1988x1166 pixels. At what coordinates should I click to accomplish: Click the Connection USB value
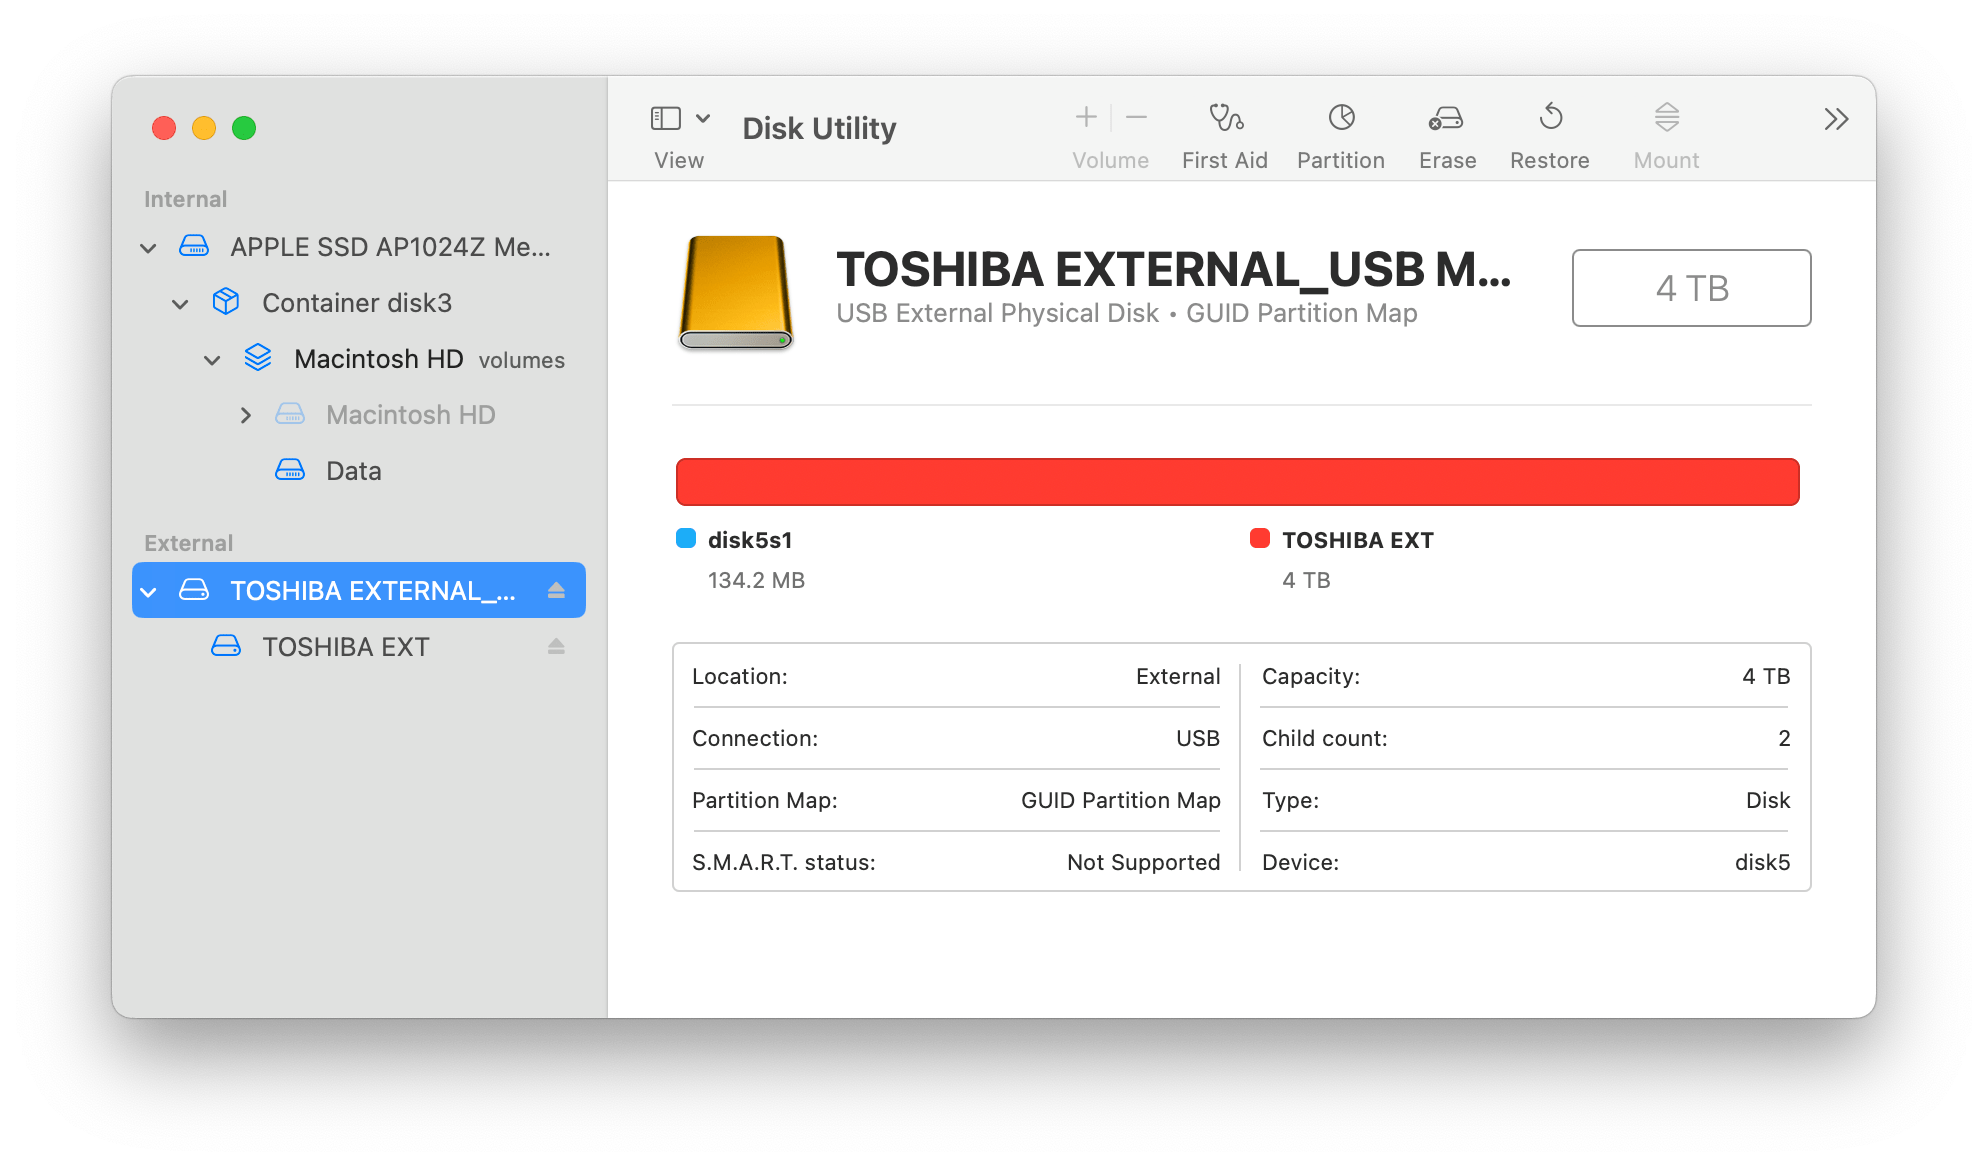click(1198, 738)
